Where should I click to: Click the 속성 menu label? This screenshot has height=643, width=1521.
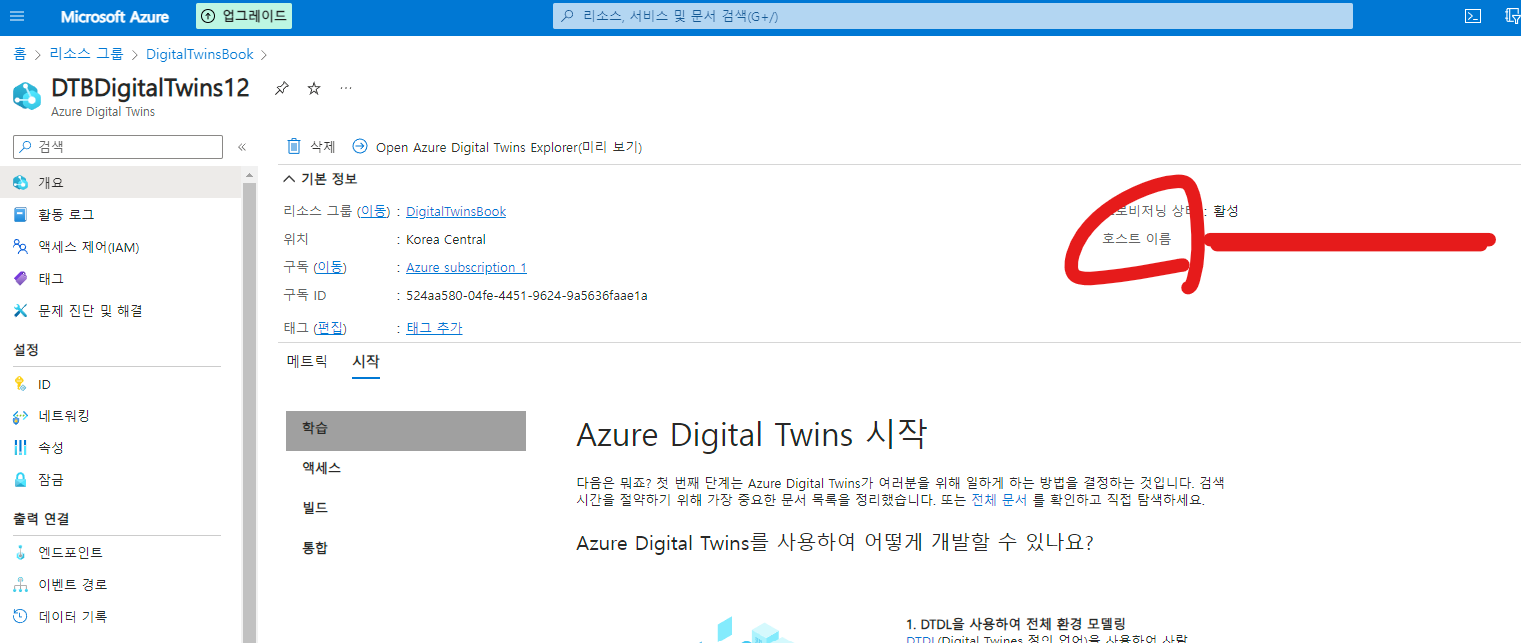[x=51, y=447]
